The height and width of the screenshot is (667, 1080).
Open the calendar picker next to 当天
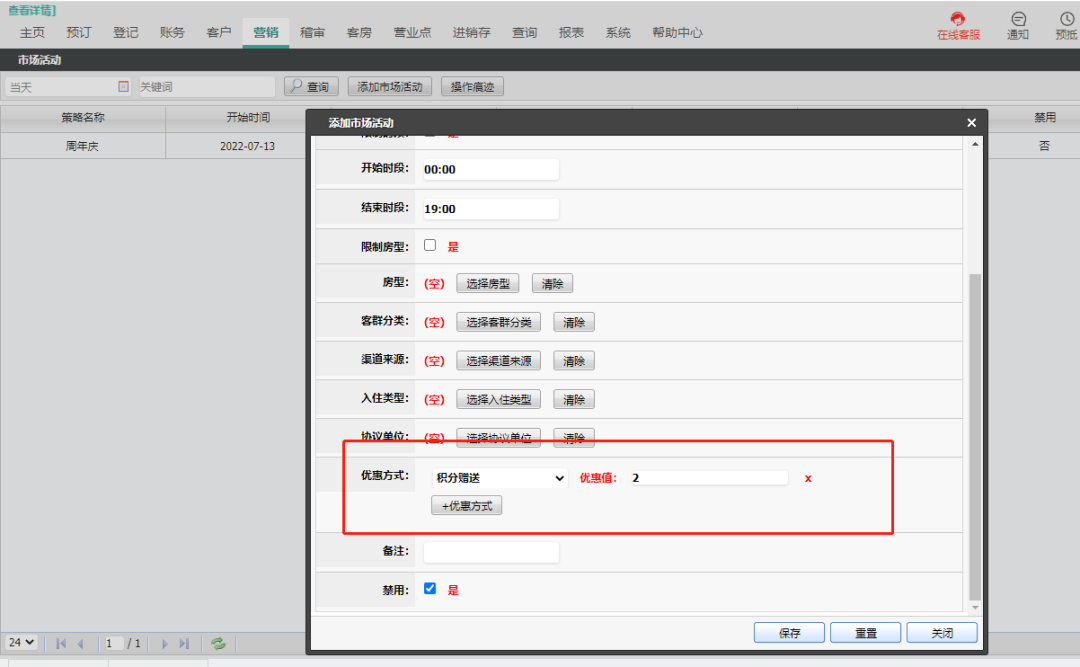pos(123,86)
